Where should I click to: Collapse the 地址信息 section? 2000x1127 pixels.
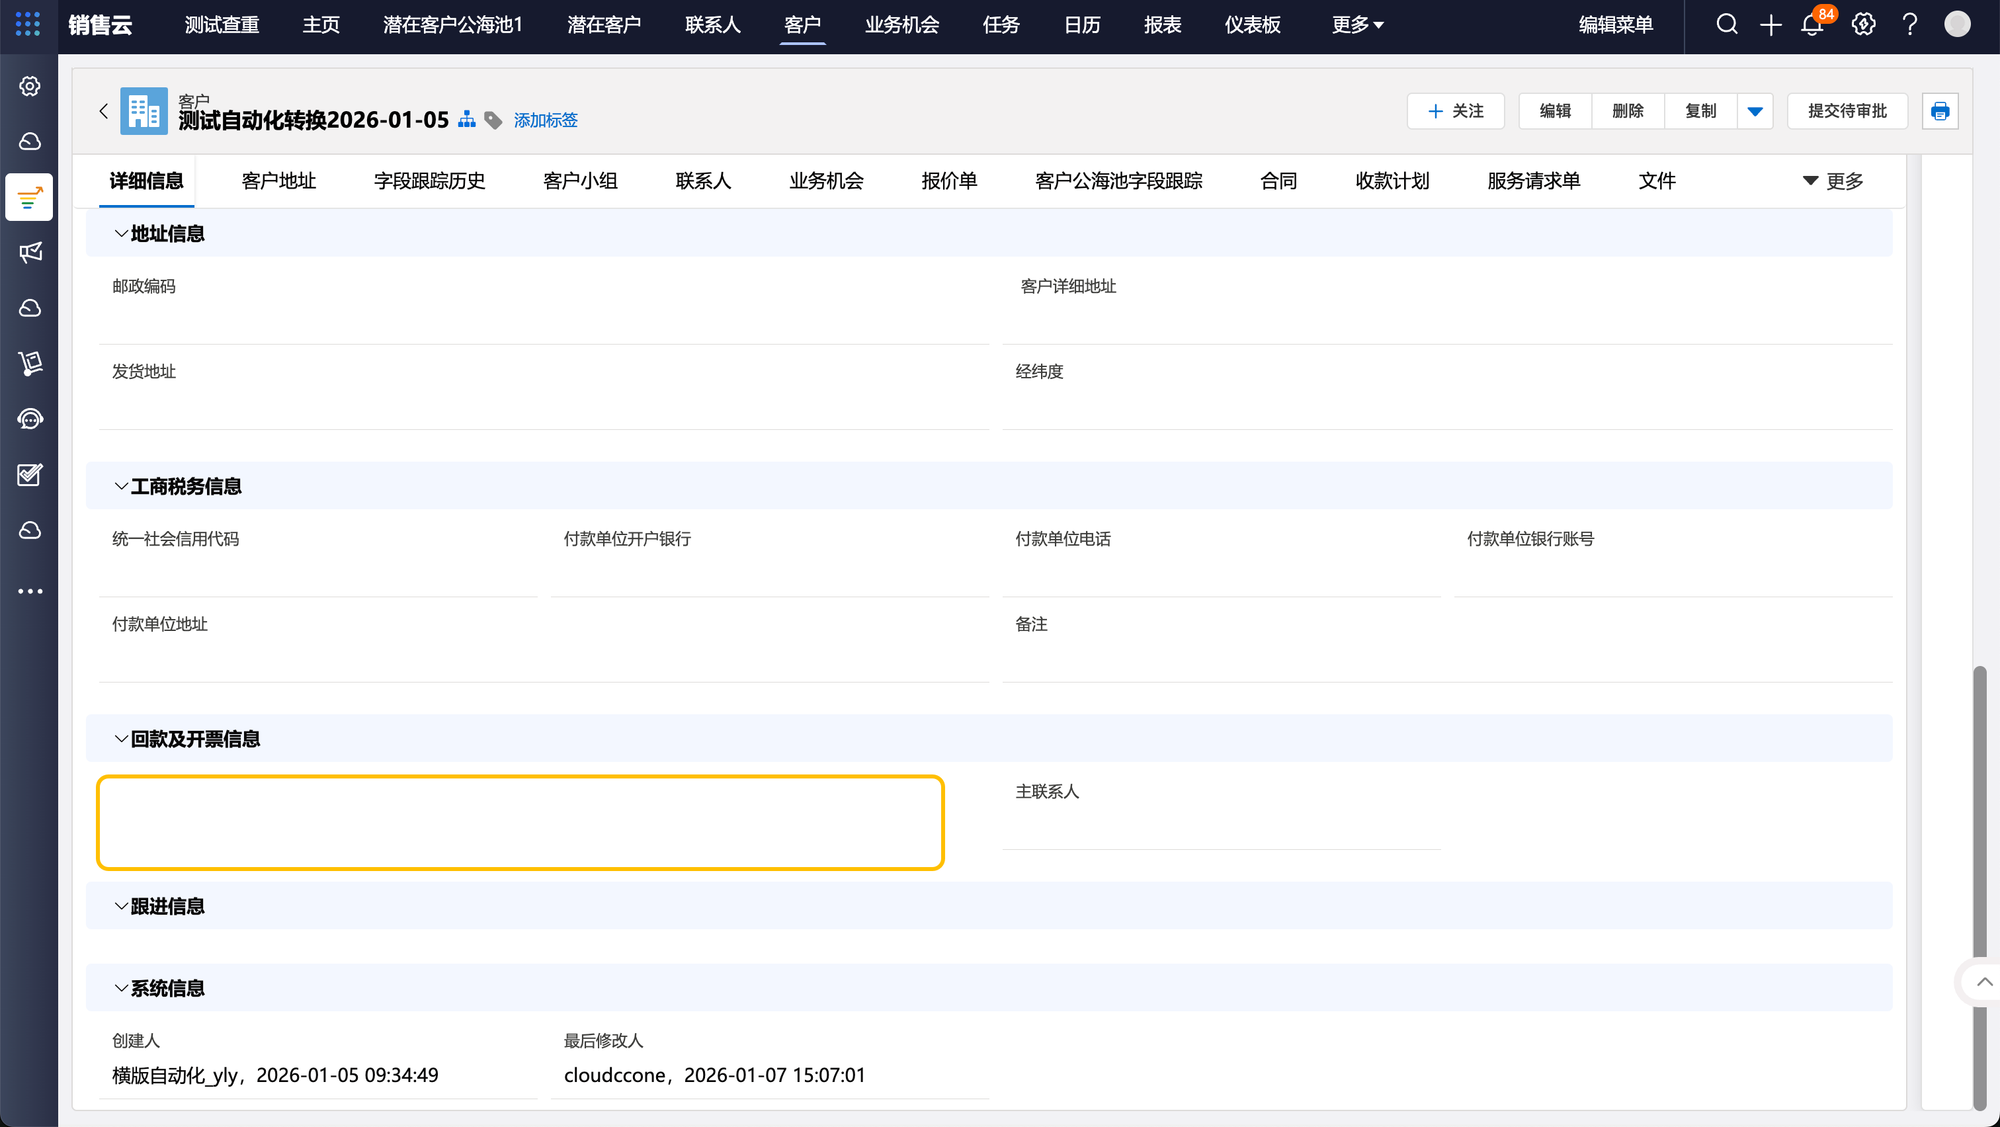click(121, 234)
